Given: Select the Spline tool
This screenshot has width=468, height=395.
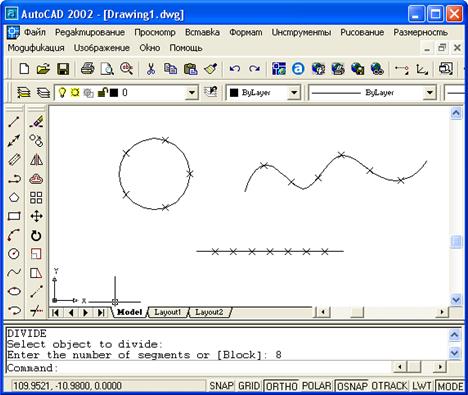Looking at the screenshot, I should click(14, 273).
